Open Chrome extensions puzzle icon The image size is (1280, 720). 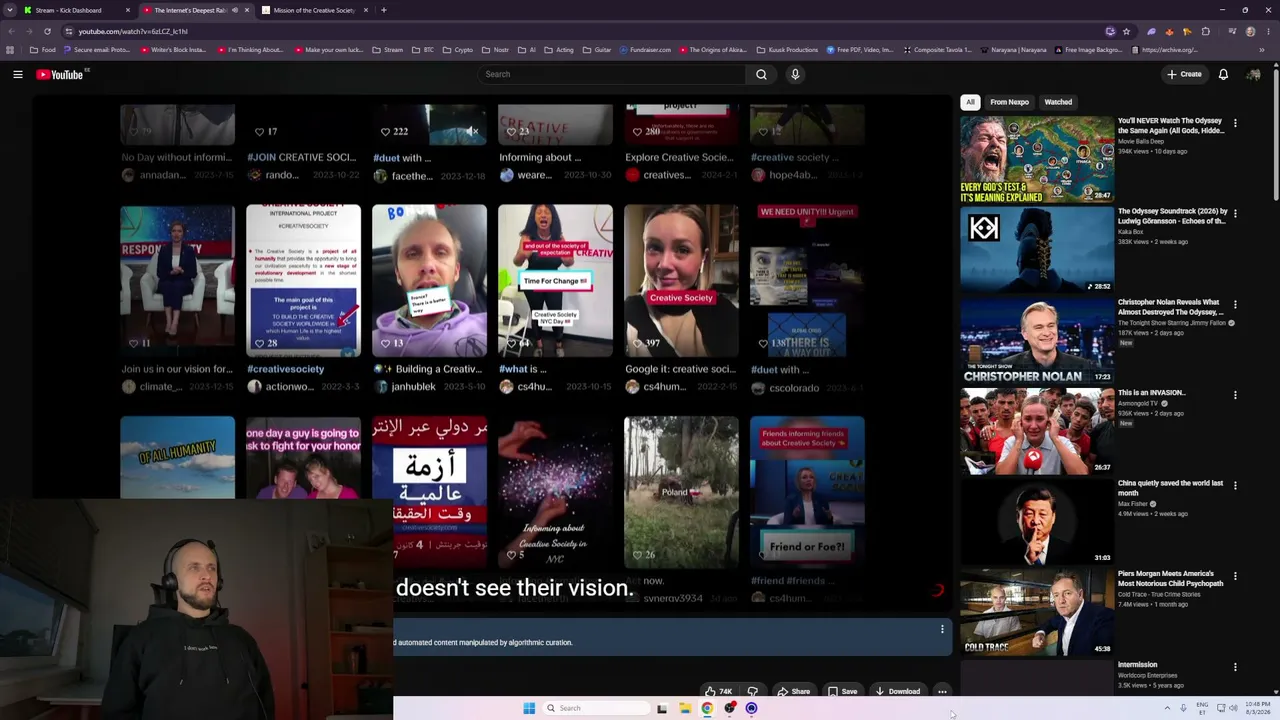[x=1206, y=31]
